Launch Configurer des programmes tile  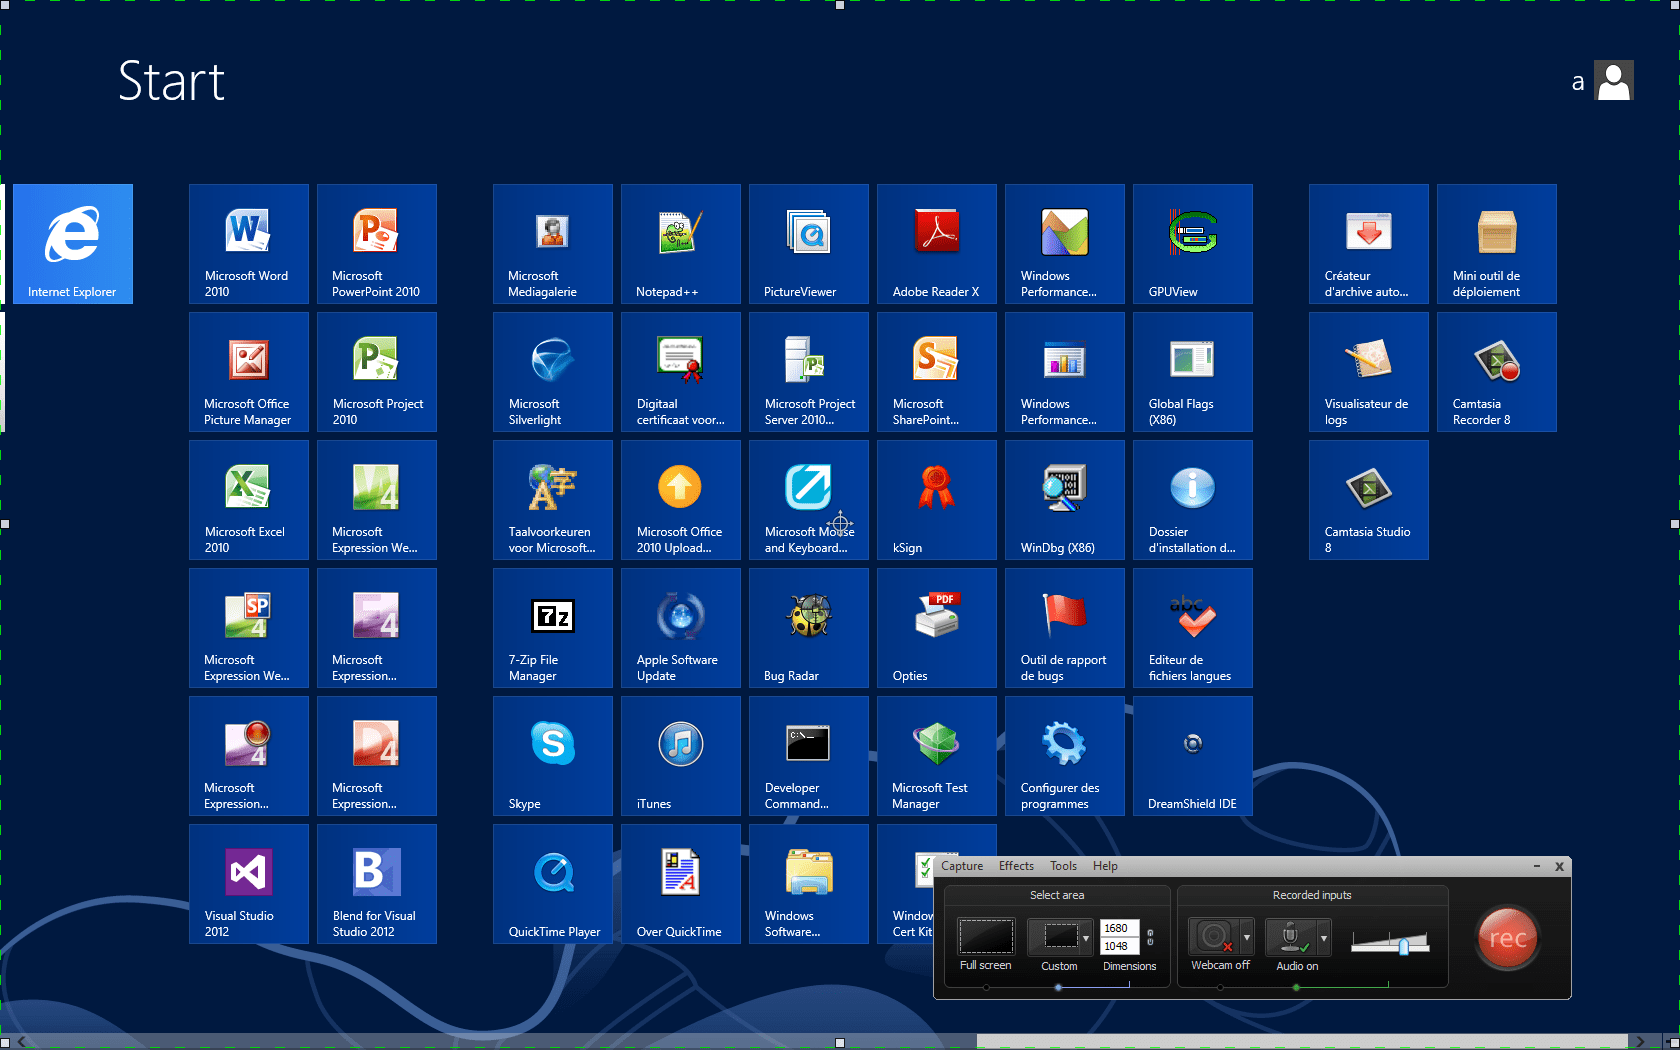tap(1065, 756)
